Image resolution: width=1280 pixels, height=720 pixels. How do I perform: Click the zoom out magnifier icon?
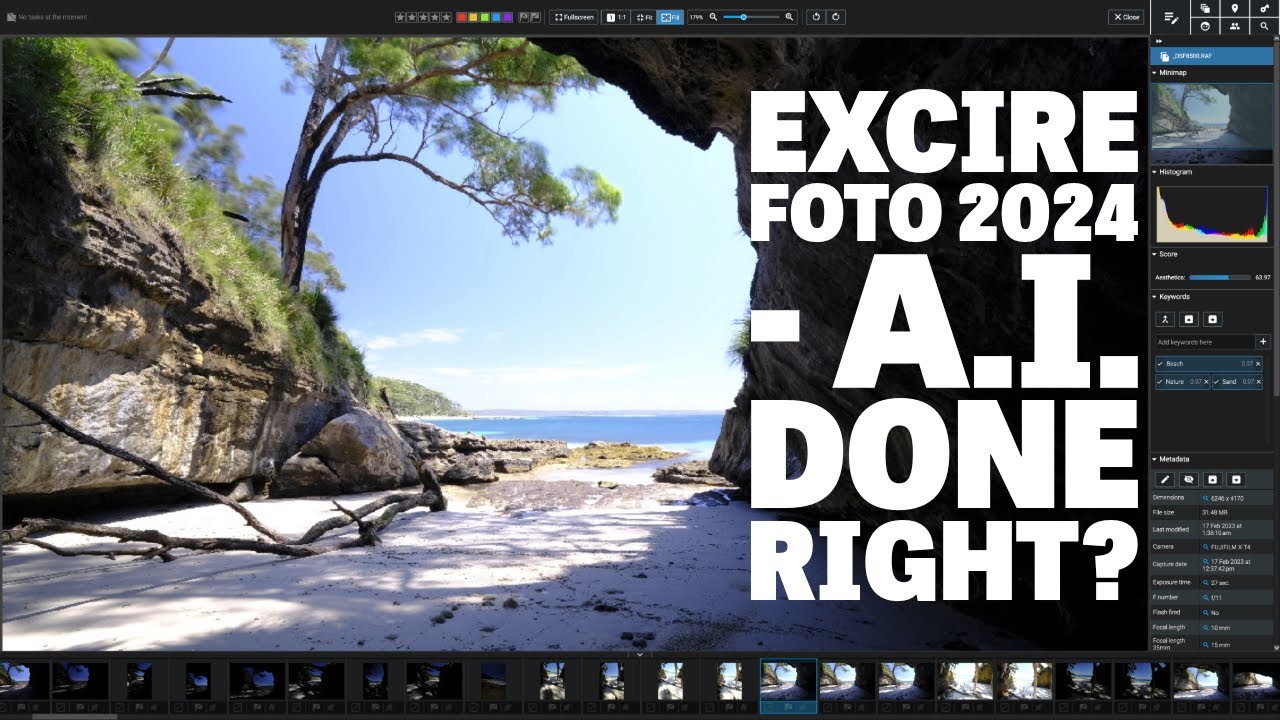[x=713, y=17]
